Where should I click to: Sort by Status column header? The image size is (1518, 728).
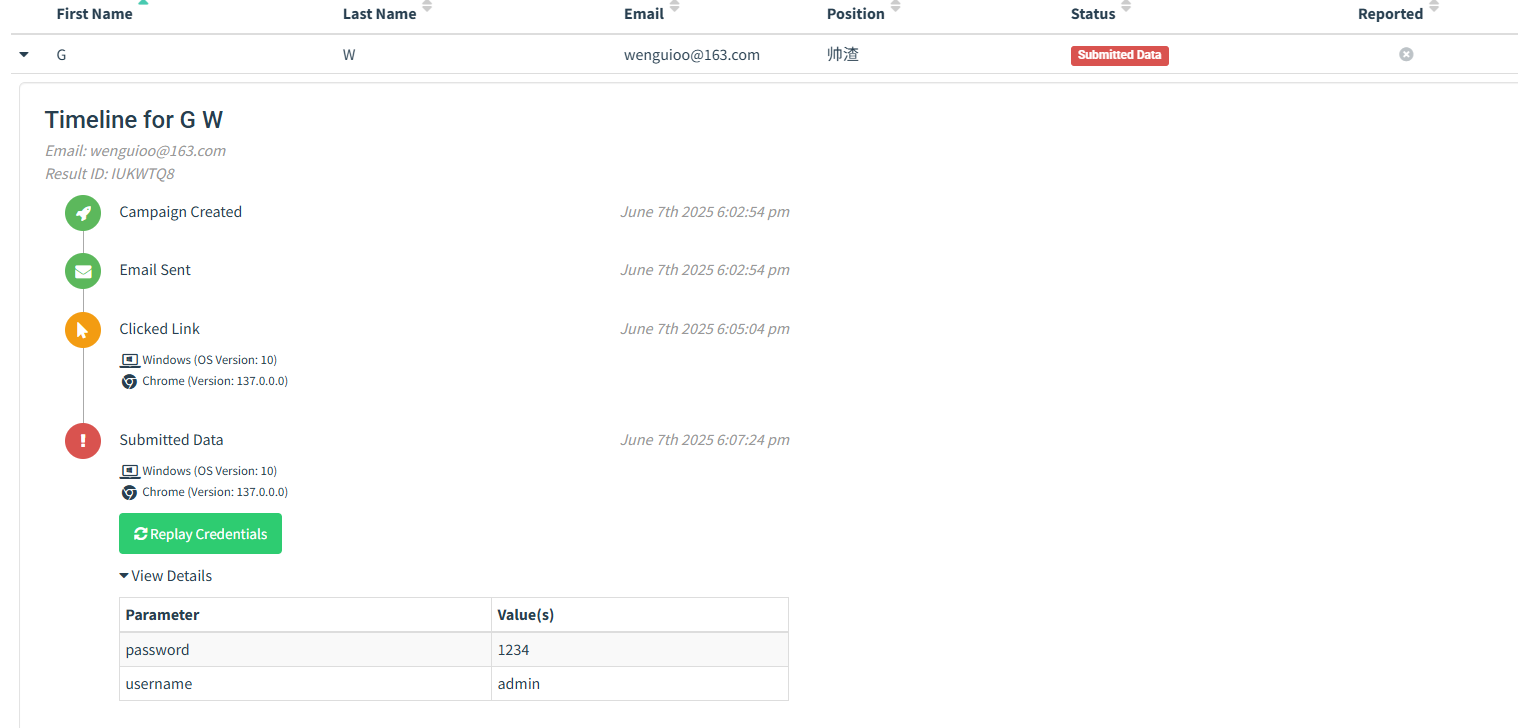pyautogui.click(x=1093, y=14)
